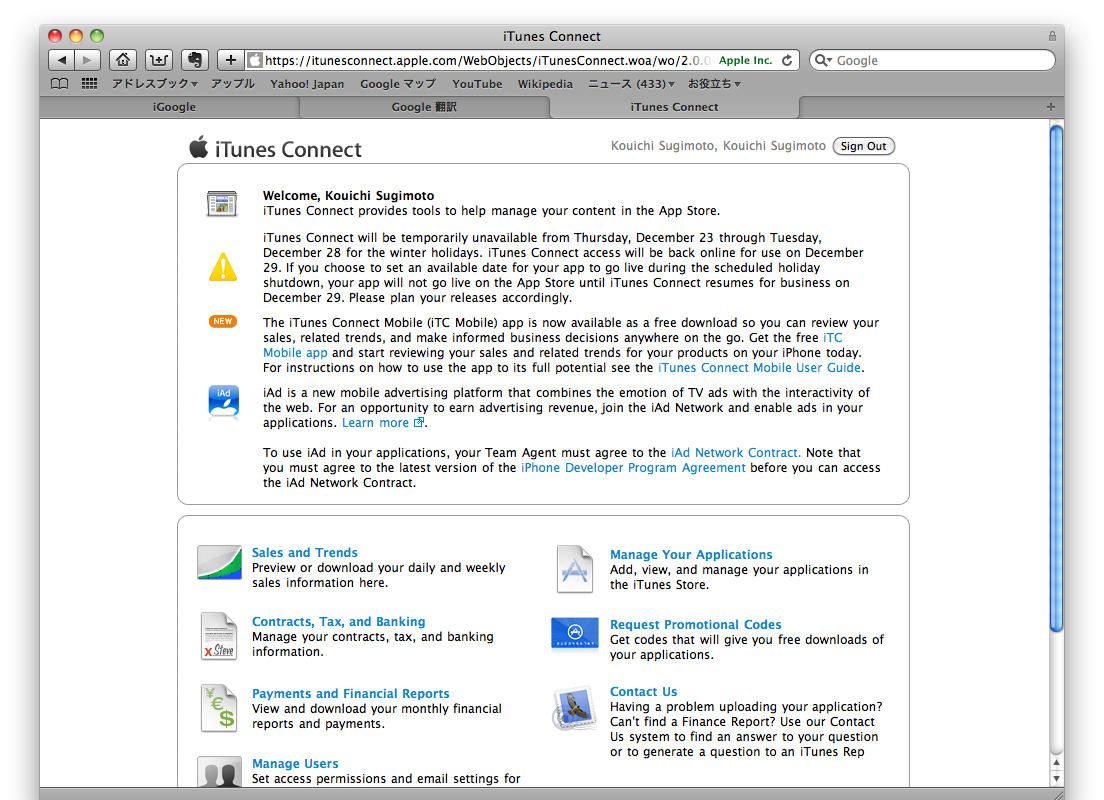Click the Sales and Trends chart icon
The height and width of the screenshot is (800, 1104).
coord(219,563)
